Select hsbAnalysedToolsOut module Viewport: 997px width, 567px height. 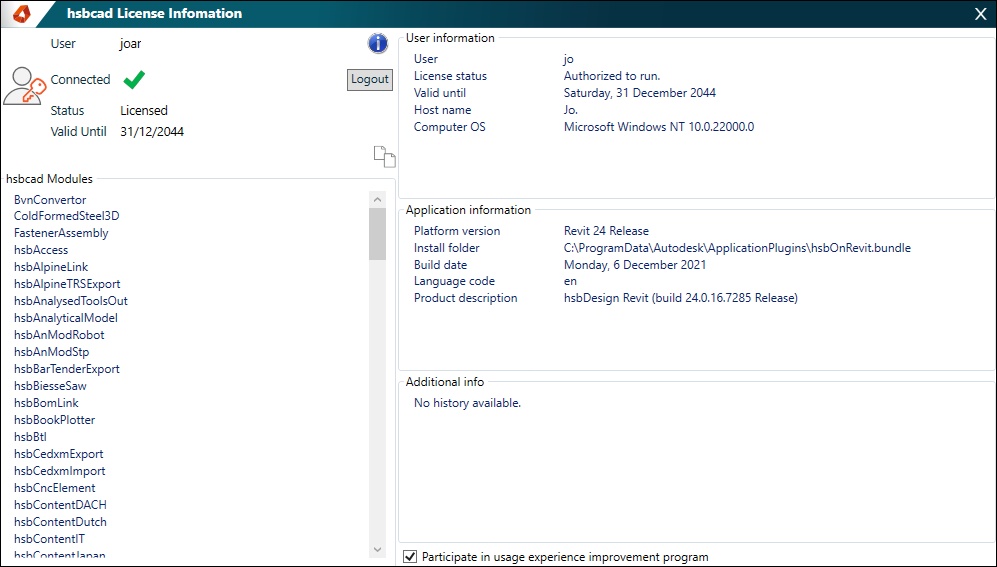(x=71, y=301)
